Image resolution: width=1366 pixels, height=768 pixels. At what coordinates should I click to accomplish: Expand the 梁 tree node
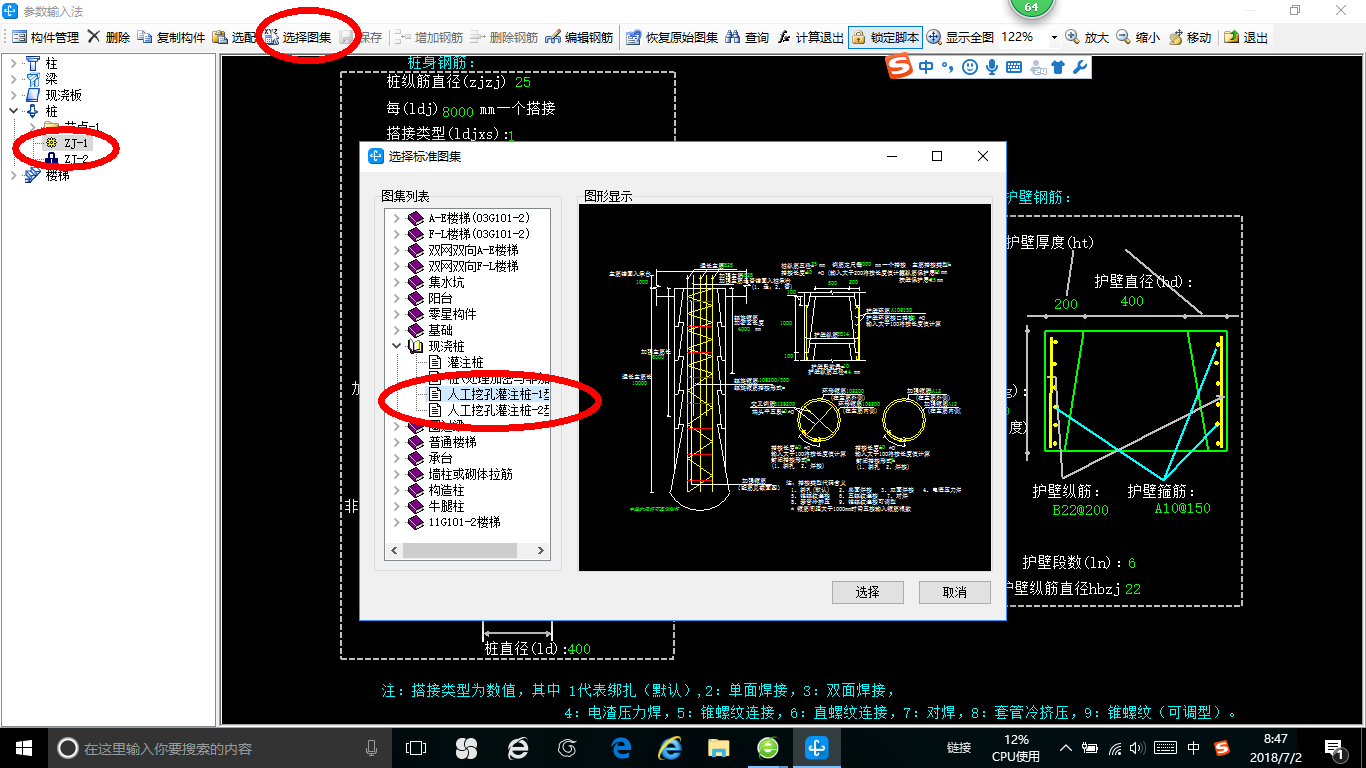tap(13, 79)
